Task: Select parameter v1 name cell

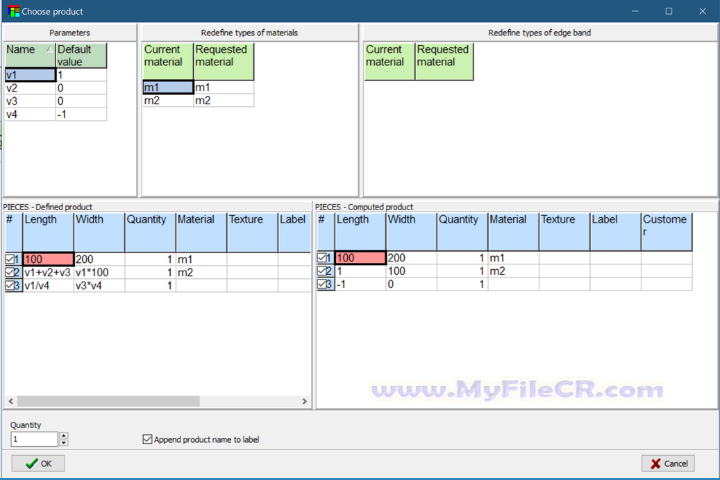Action: pos(30,75)
